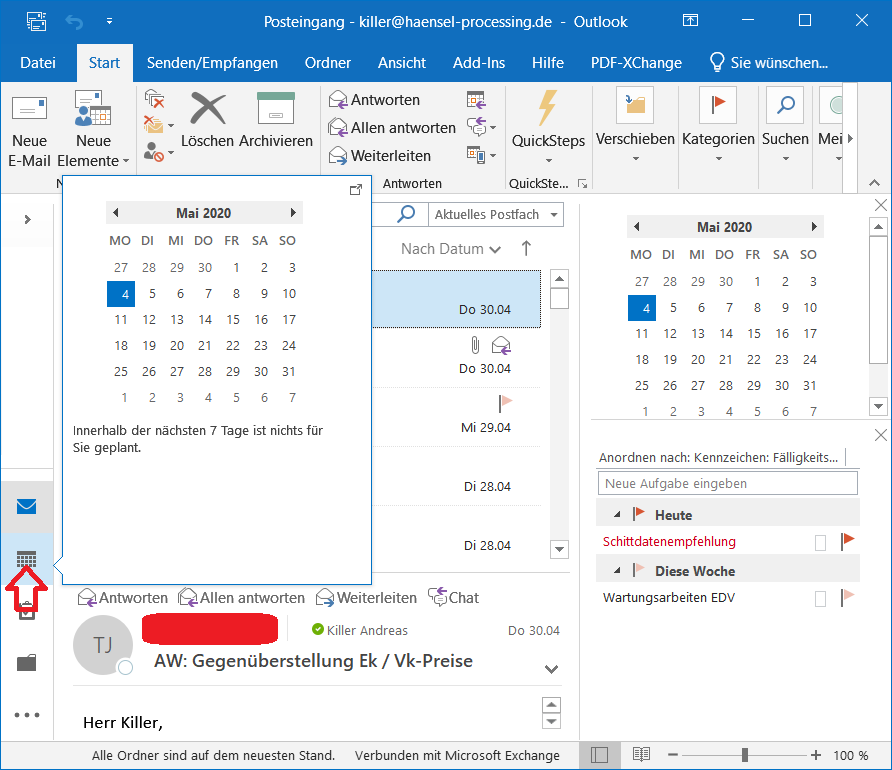Click the ignore conversation icon in the ribbon

154,100
